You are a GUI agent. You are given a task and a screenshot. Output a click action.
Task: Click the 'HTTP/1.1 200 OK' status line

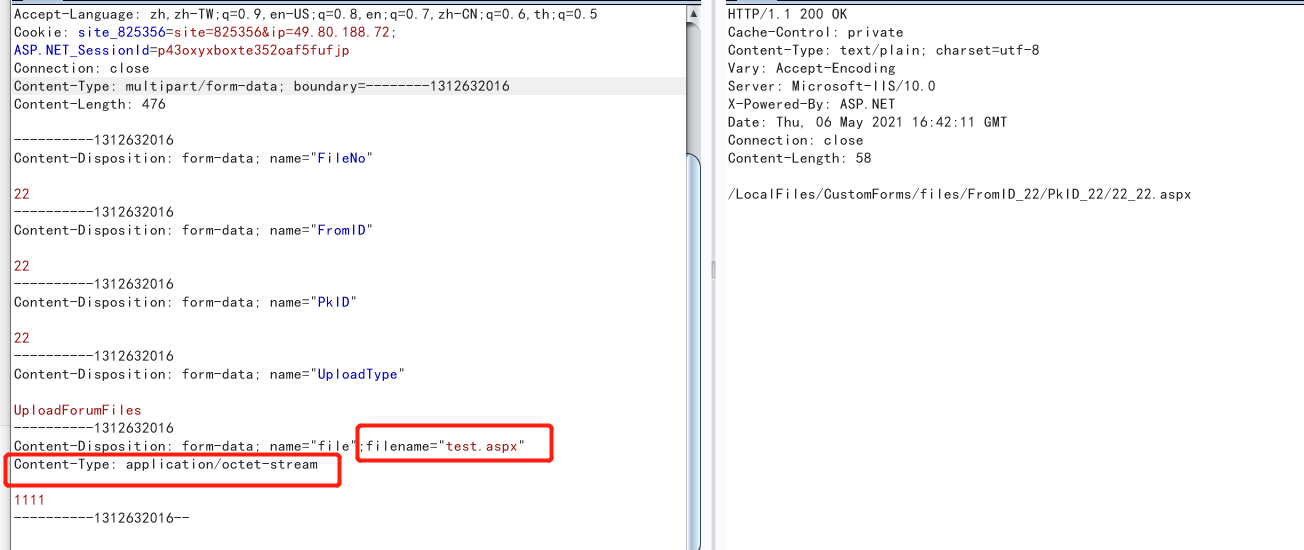point(788,14)
